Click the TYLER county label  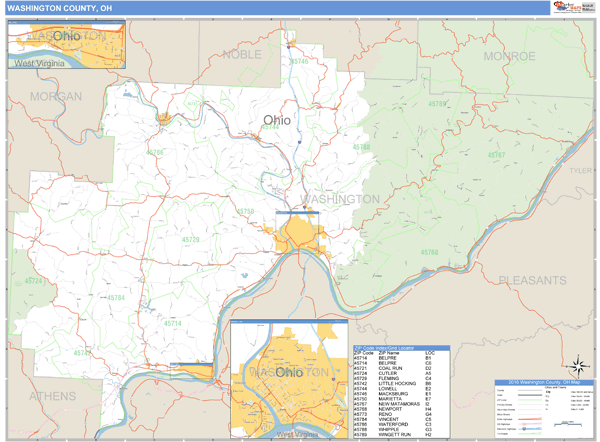pos(580,171)
